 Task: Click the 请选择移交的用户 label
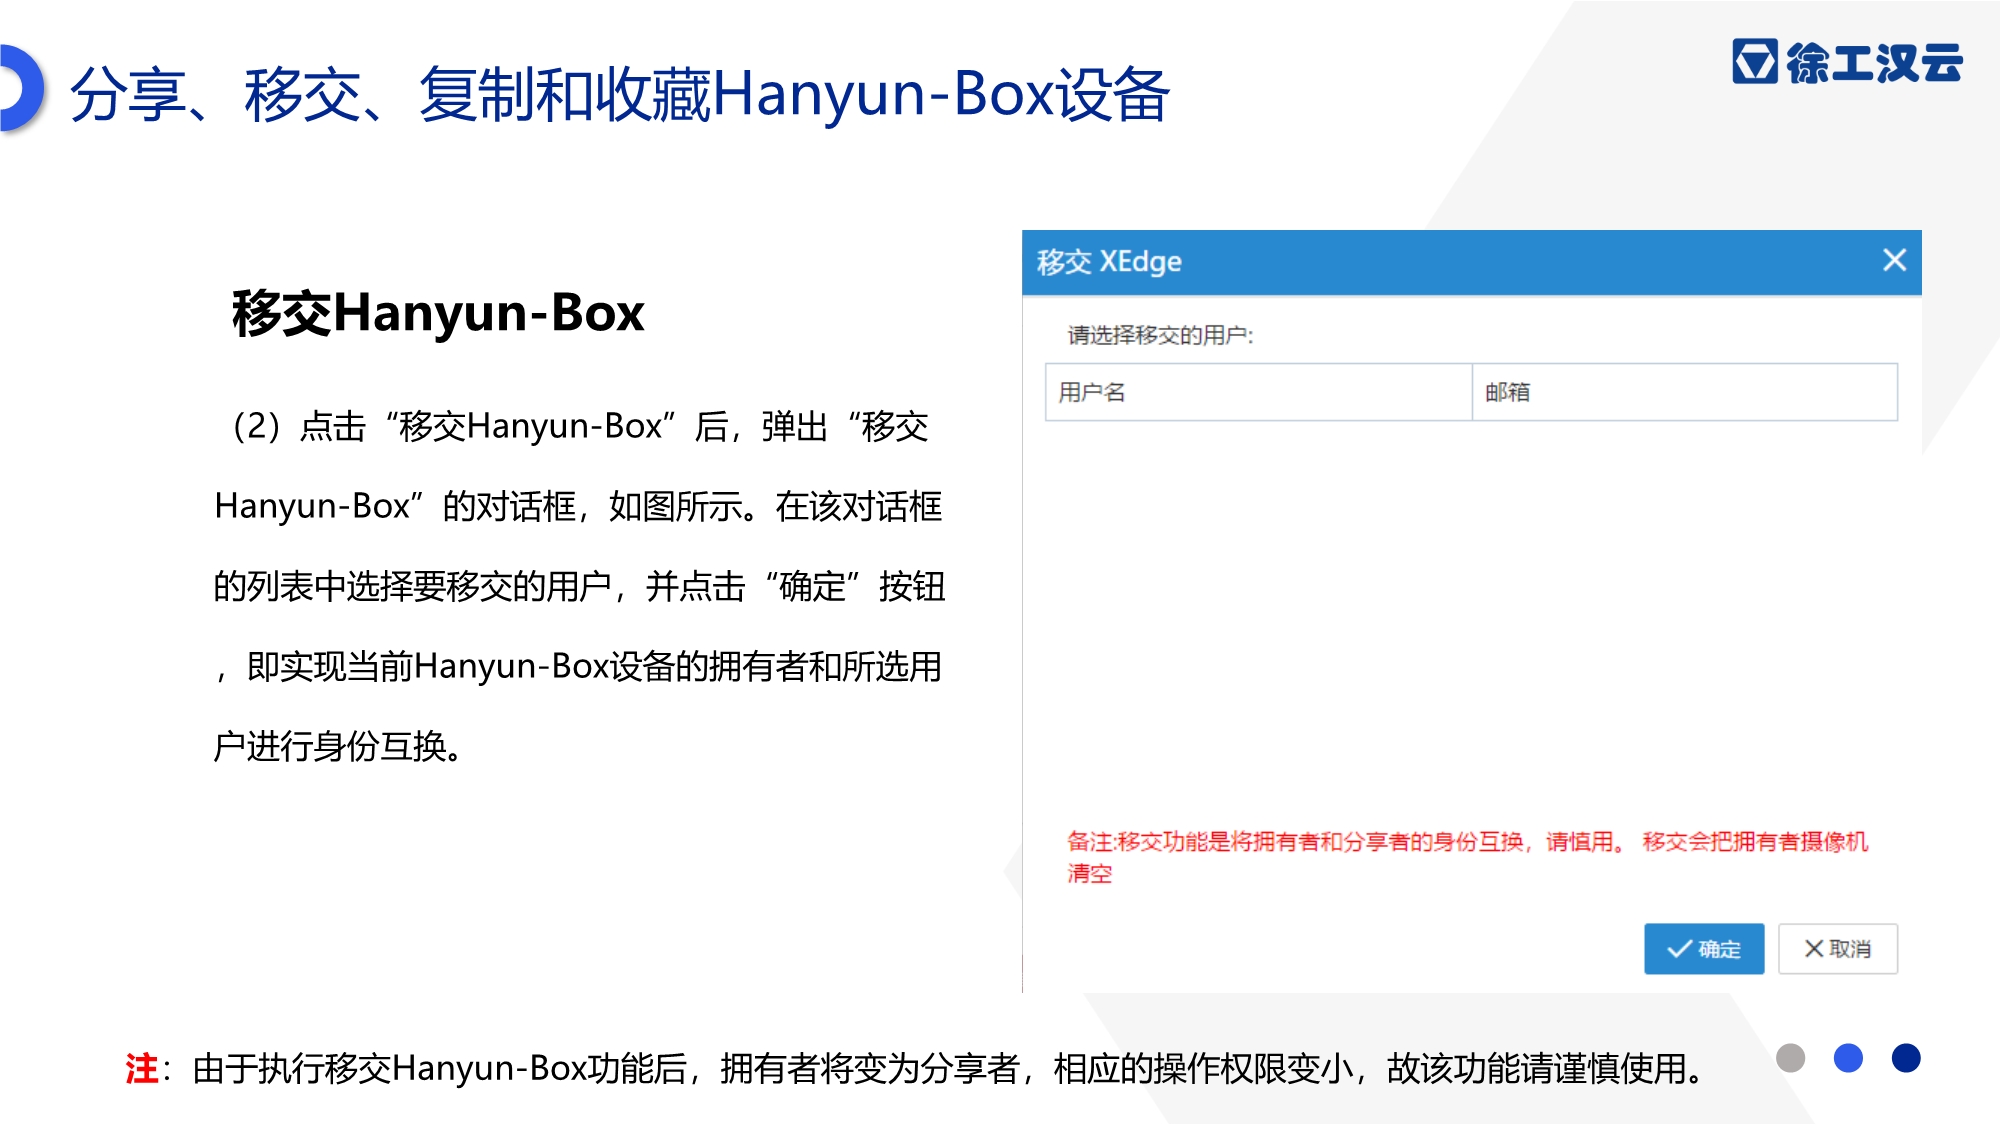point(1160,335)
